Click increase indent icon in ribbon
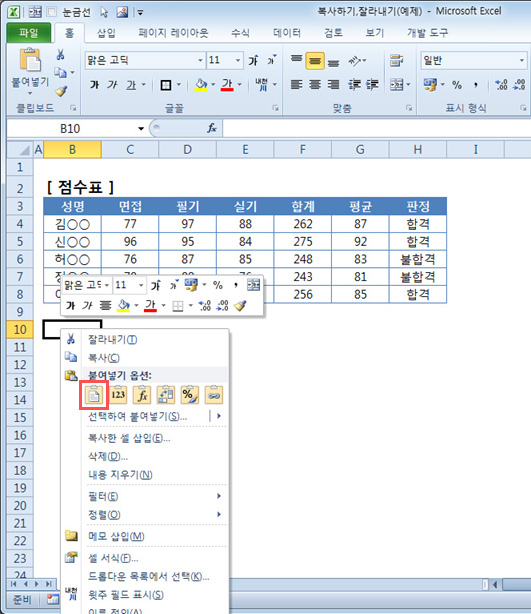Screen dimensions: 531x614 (372, 85)
